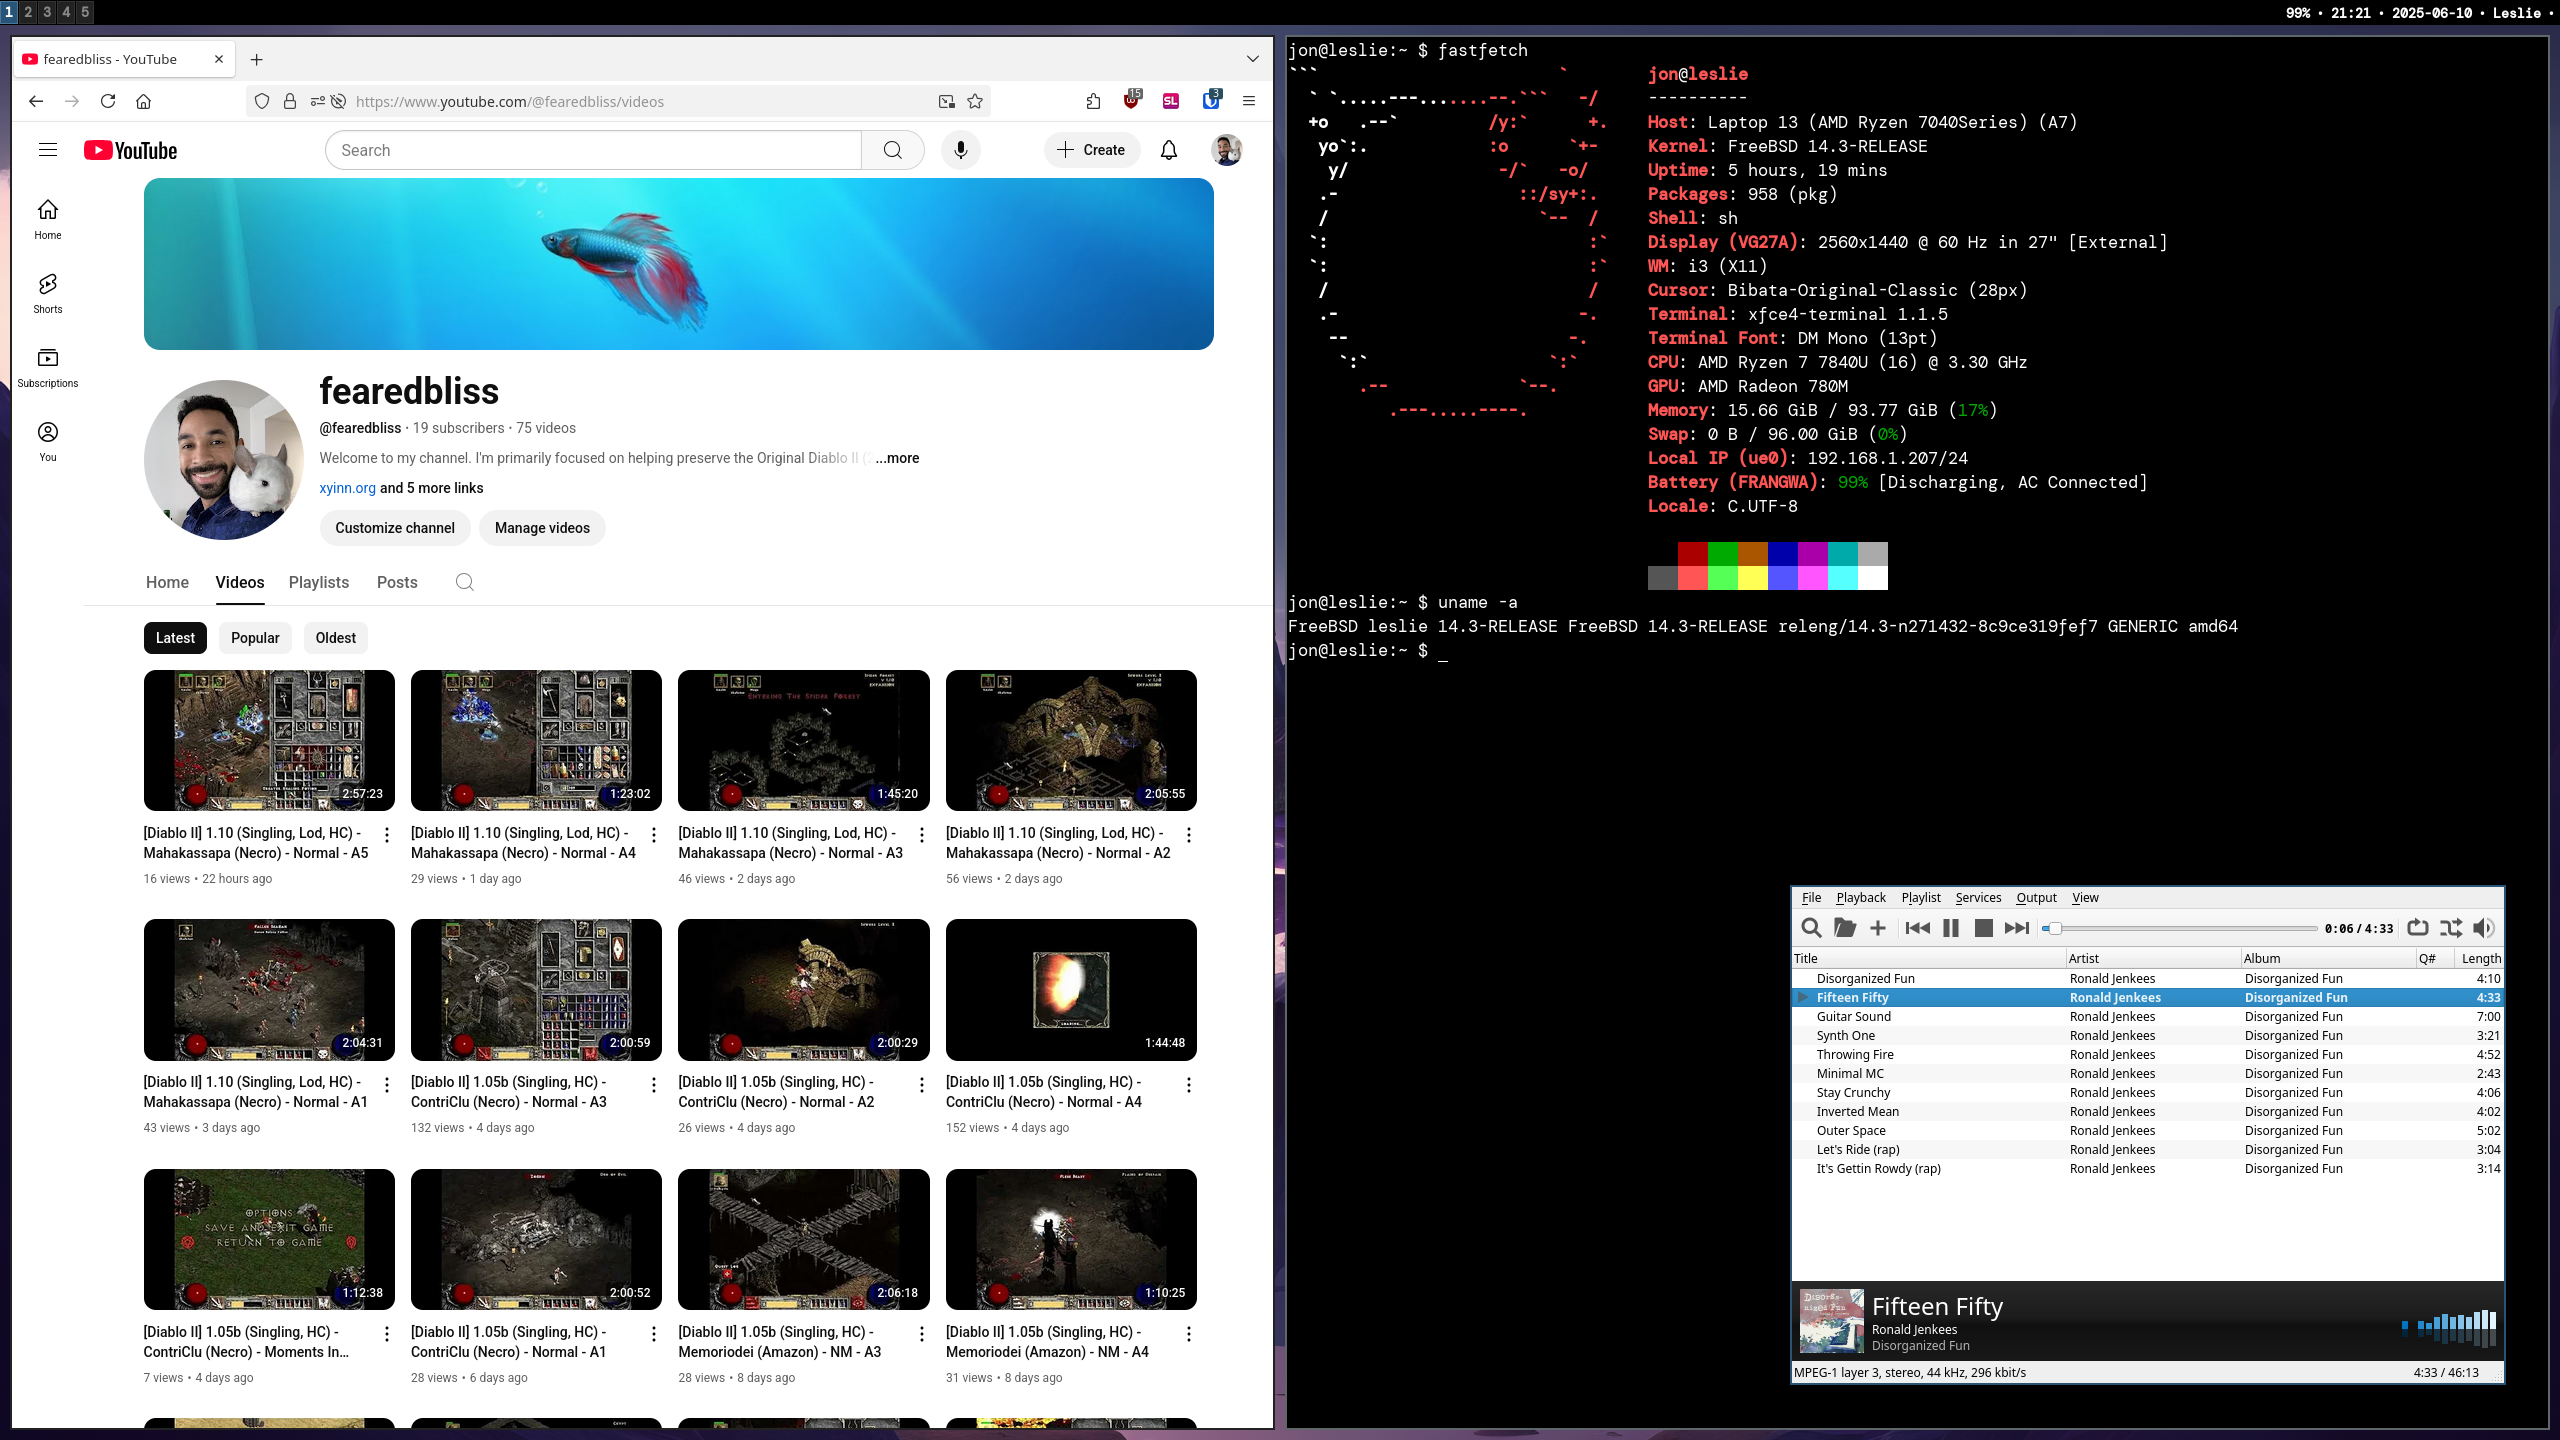
Task: Adjust volume via Audacious speaker icon
Action: [x=2483, y=928]
